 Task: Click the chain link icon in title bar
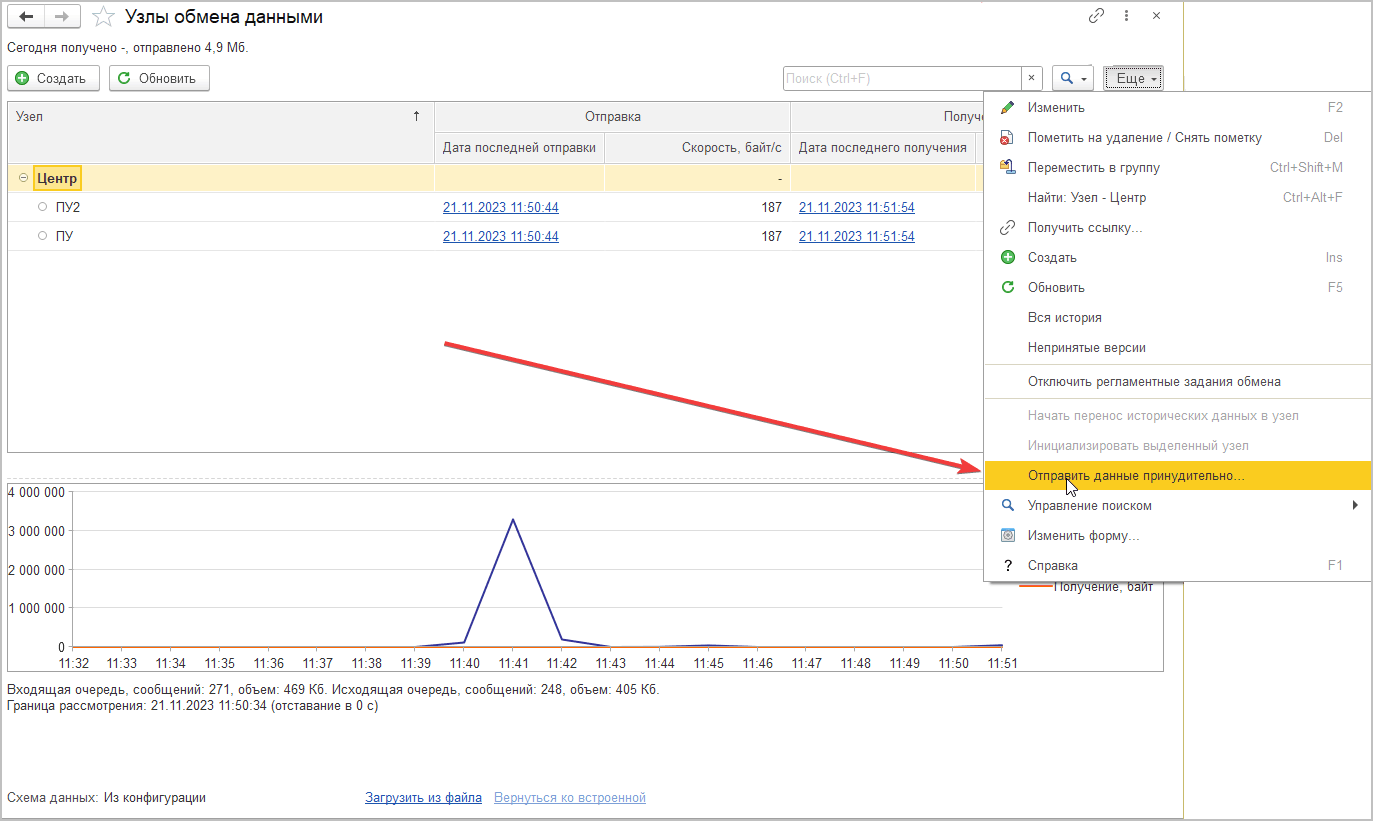1097,16
